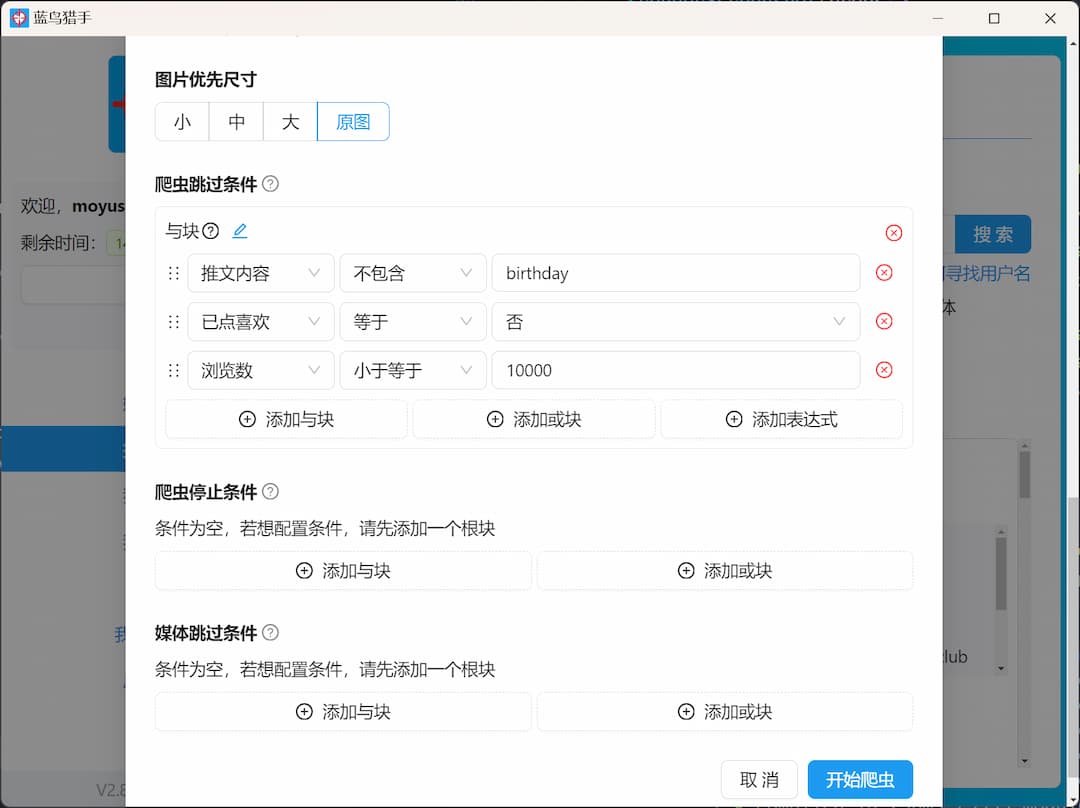The image size is (1080, 808).
Task: Select the 大 size tab
Action: [x=289, y=121]
